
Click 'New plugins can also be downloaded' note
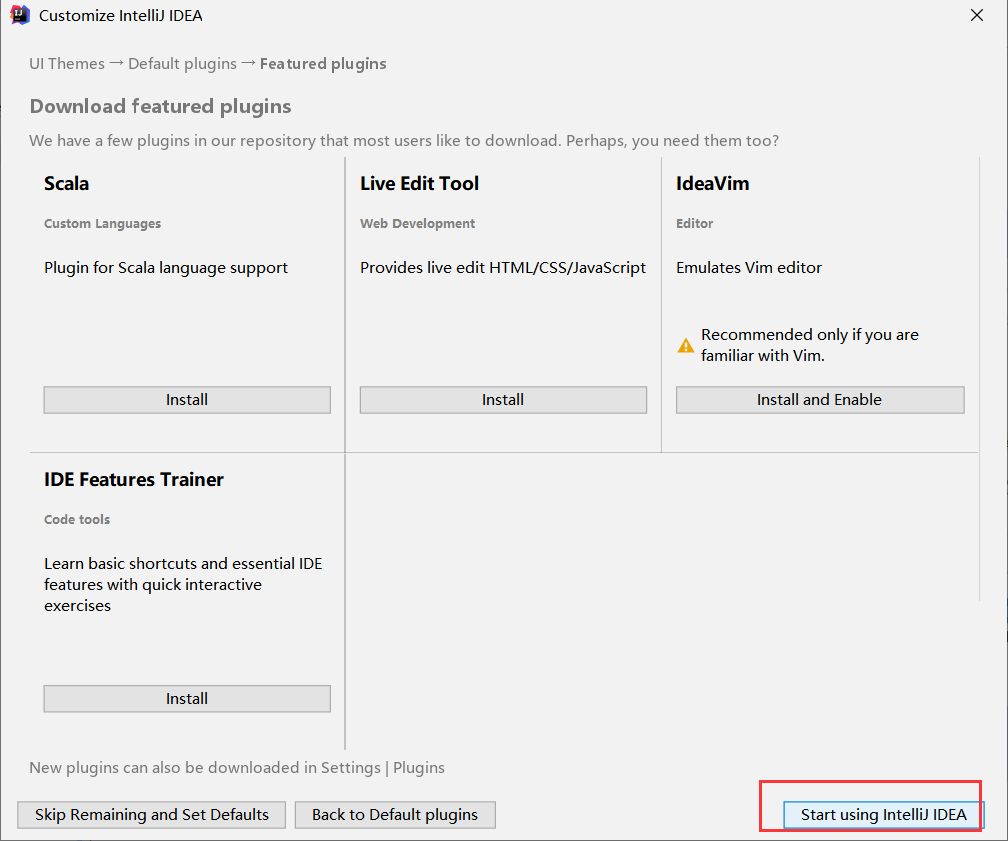(x=237, y=768)
